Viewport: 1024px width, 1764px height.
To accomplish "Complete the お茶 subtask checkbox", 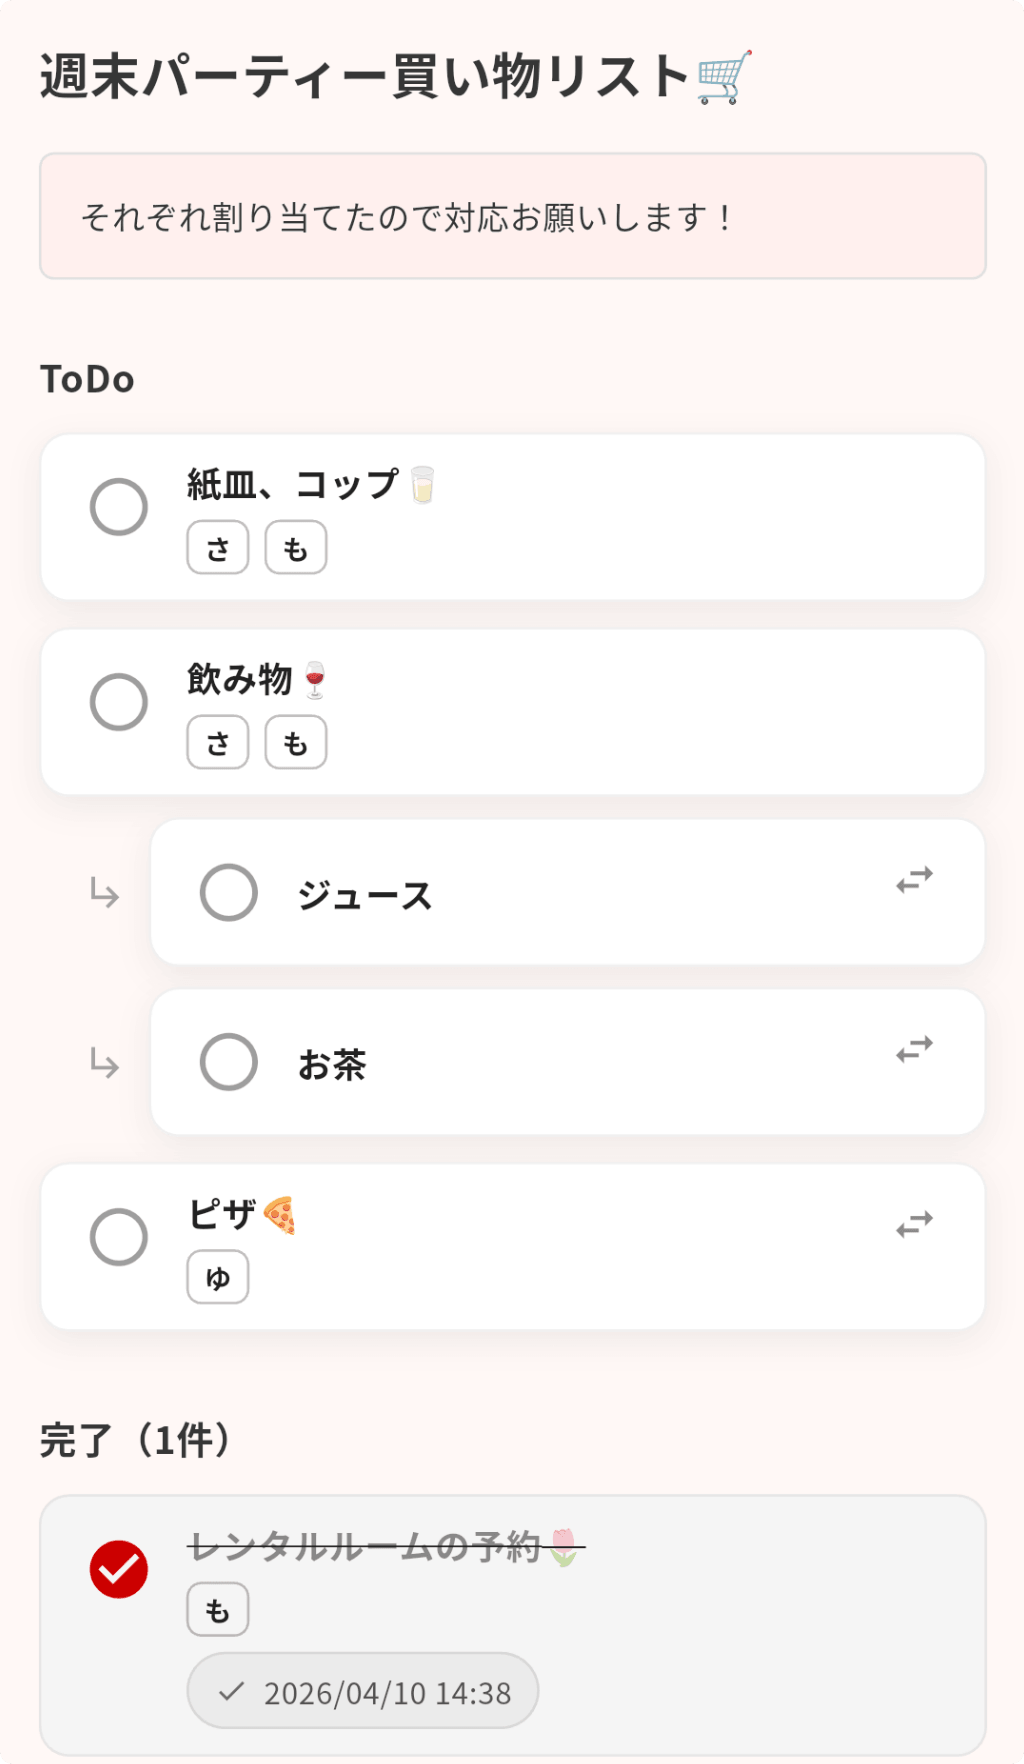I will tap(229, 1062).
